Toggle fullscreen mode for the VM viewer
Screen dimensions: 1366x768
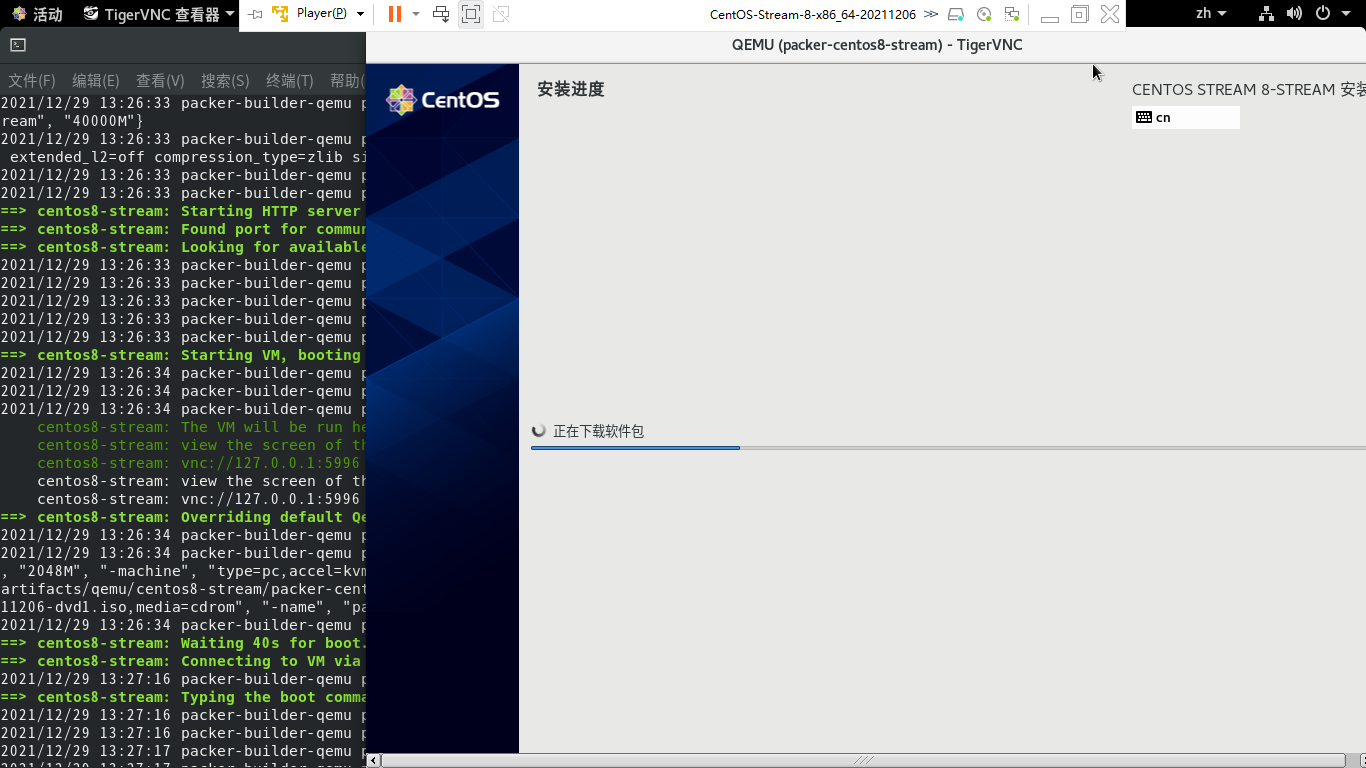point(471,15)
